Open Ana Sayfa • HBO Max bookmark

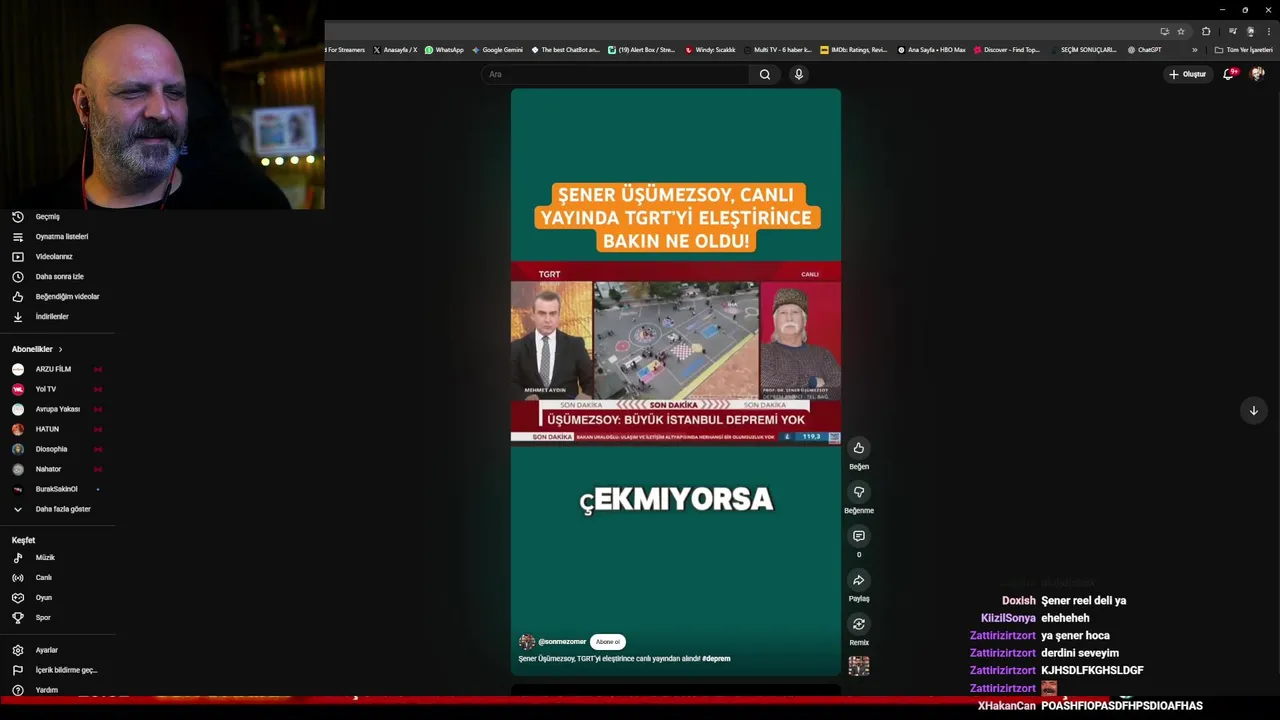click(931, 50)
